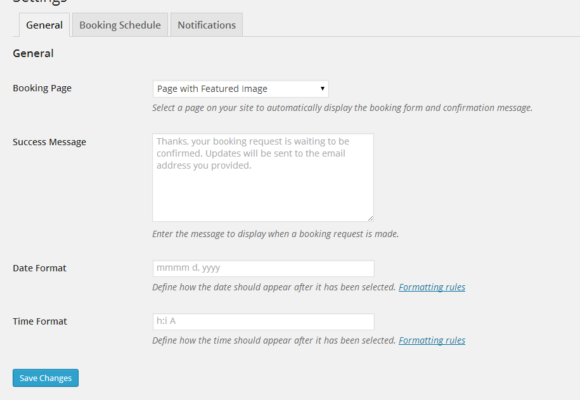Screen dimensions: 580x400
Task: Focus the Success Message text area
Action: (x=263, y=178)
